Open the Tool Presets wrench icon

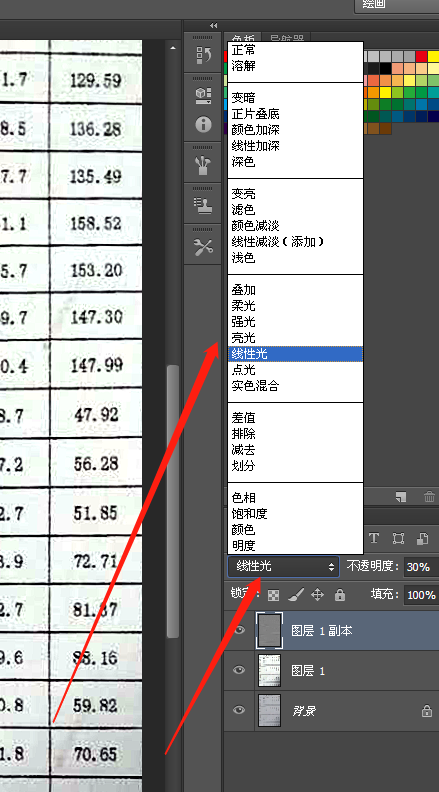(x=203, y=247)
